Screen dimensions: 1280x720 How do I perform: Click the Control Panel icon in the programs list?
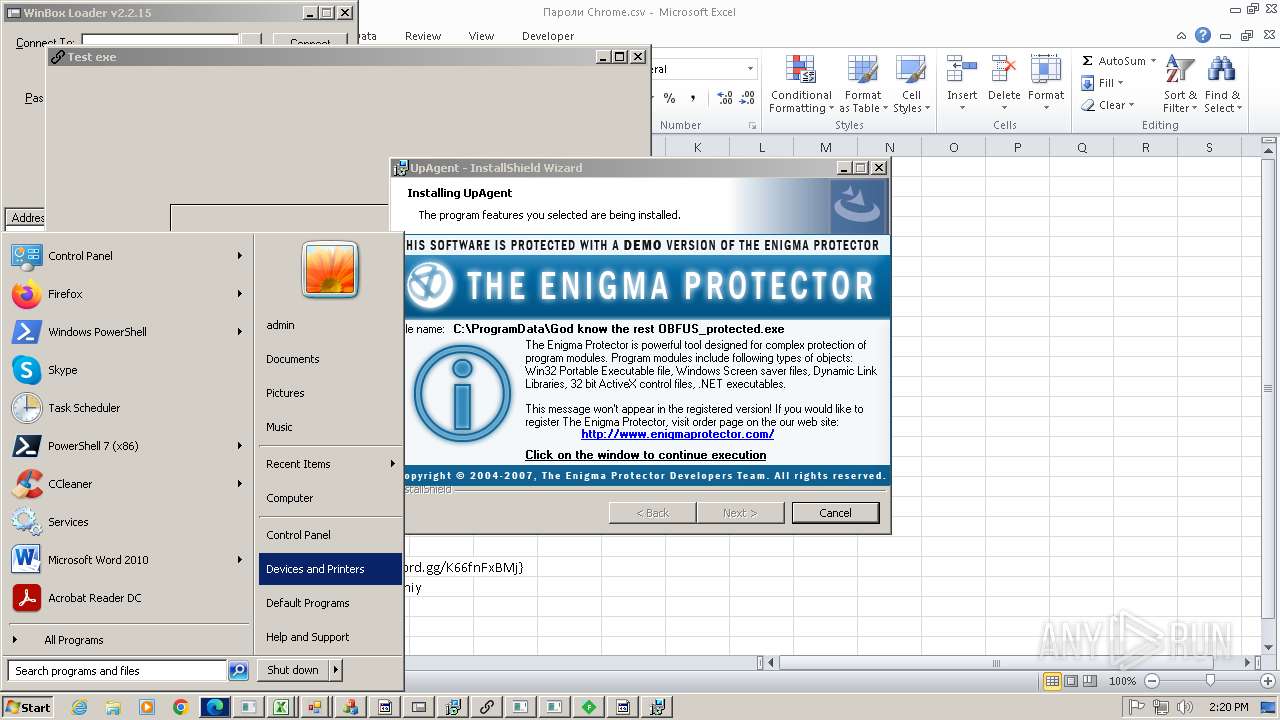coord(26,256)
